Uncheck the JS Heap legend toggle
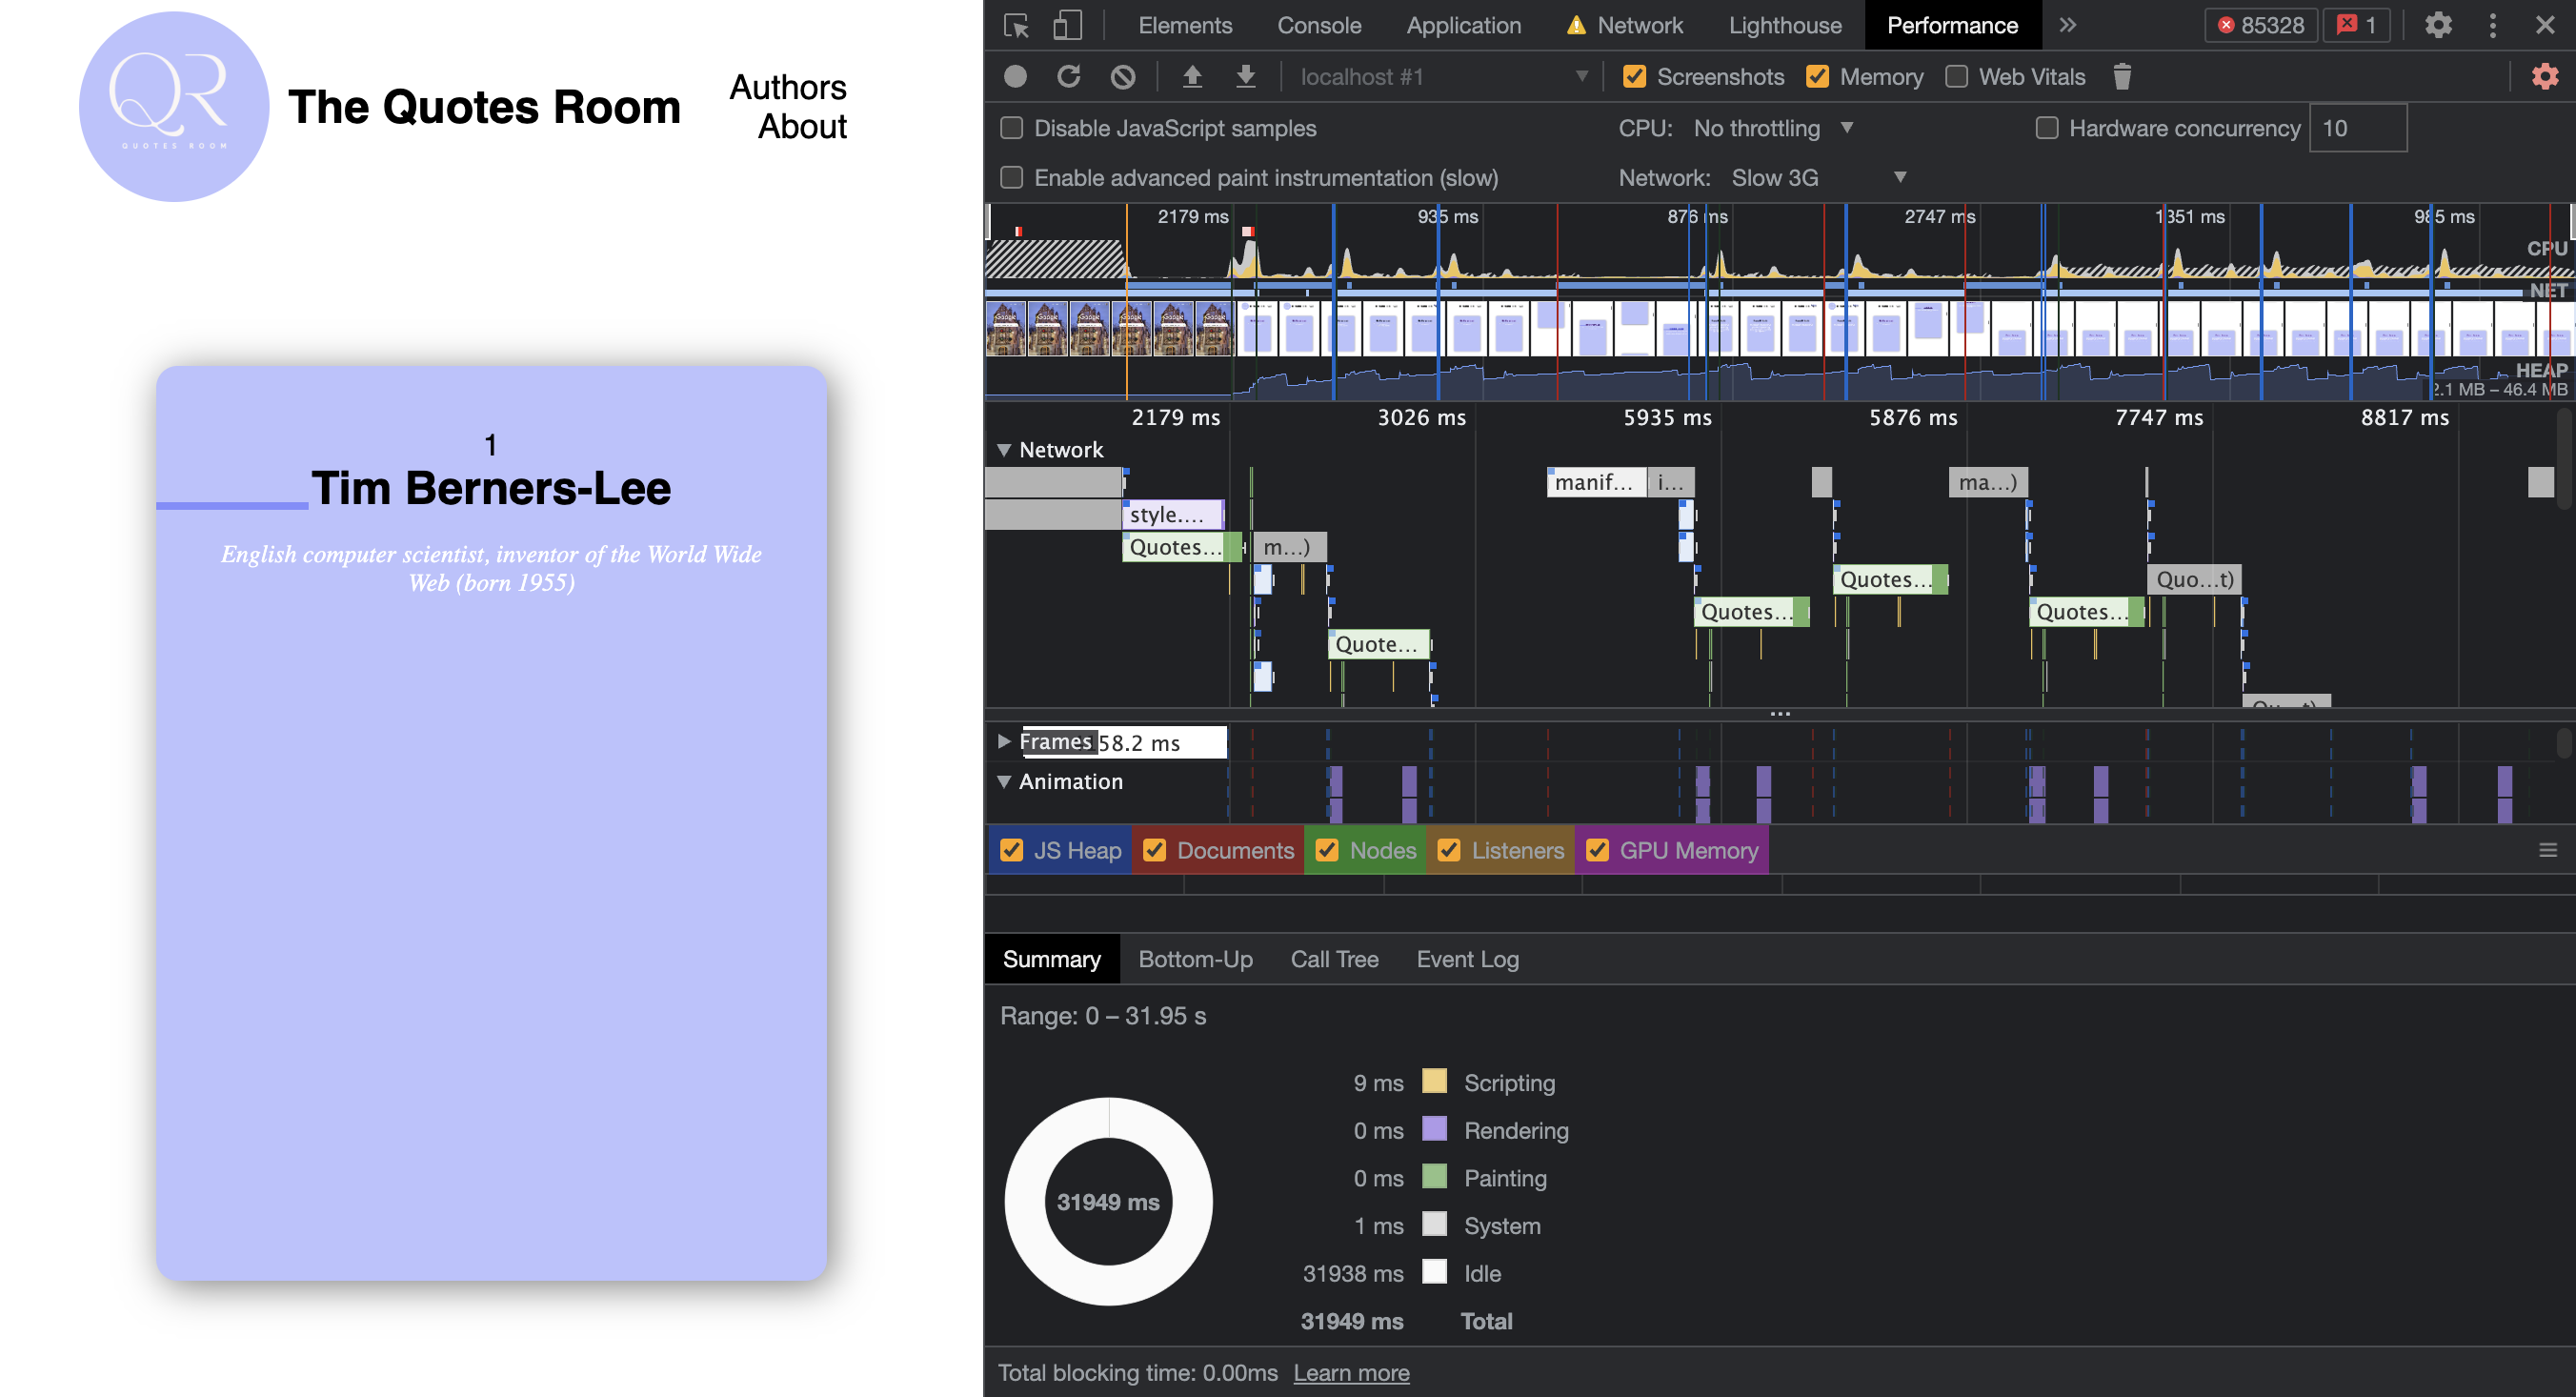The width and height of the screenshot is (2576, 1397). tap(1012, 850)
